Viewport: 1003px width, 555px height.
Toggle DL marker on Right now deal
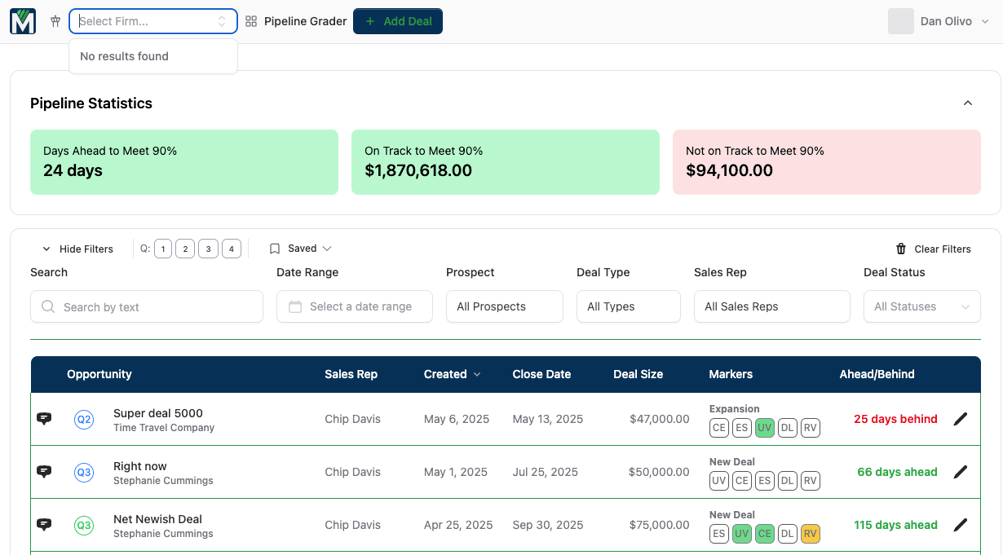click(x=787, y=481)
